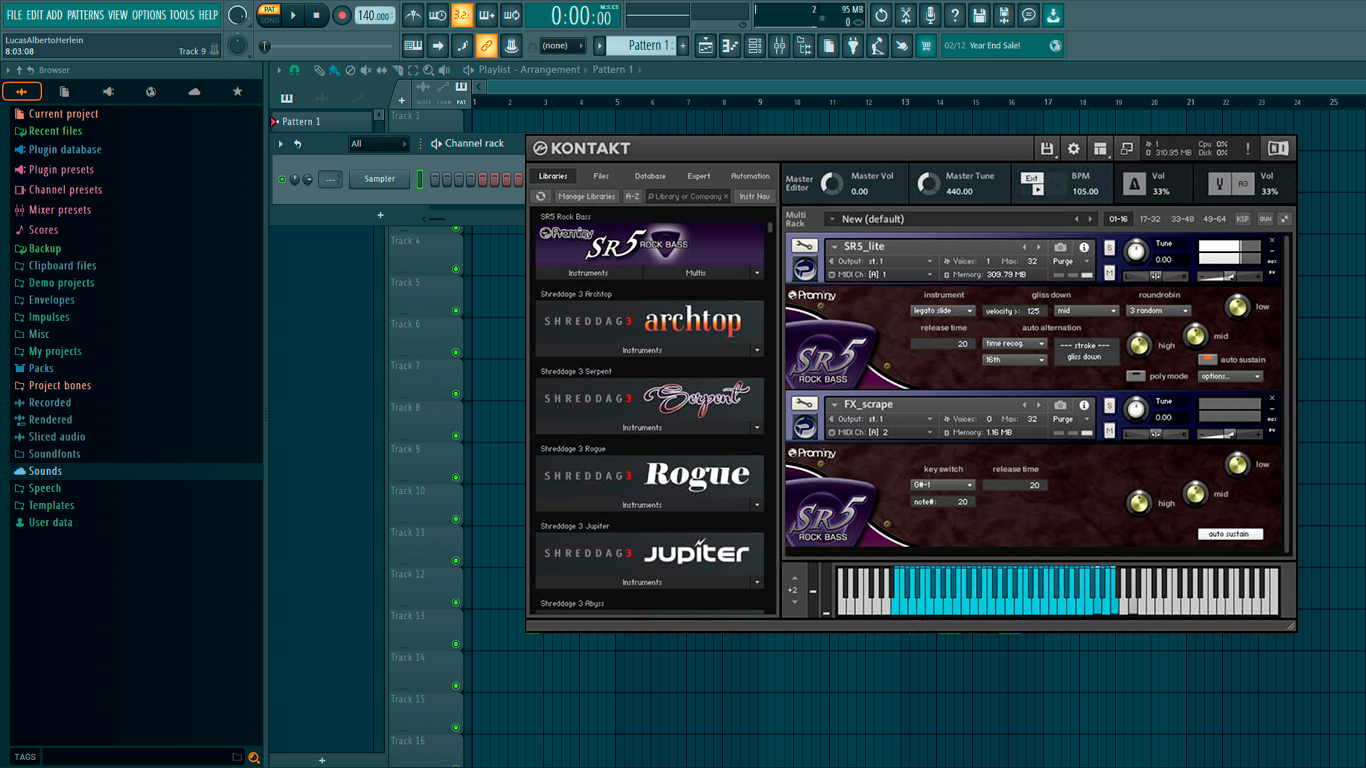Open the 16th dropdown
1366x768 pixels.
[x=1014, y=359]
